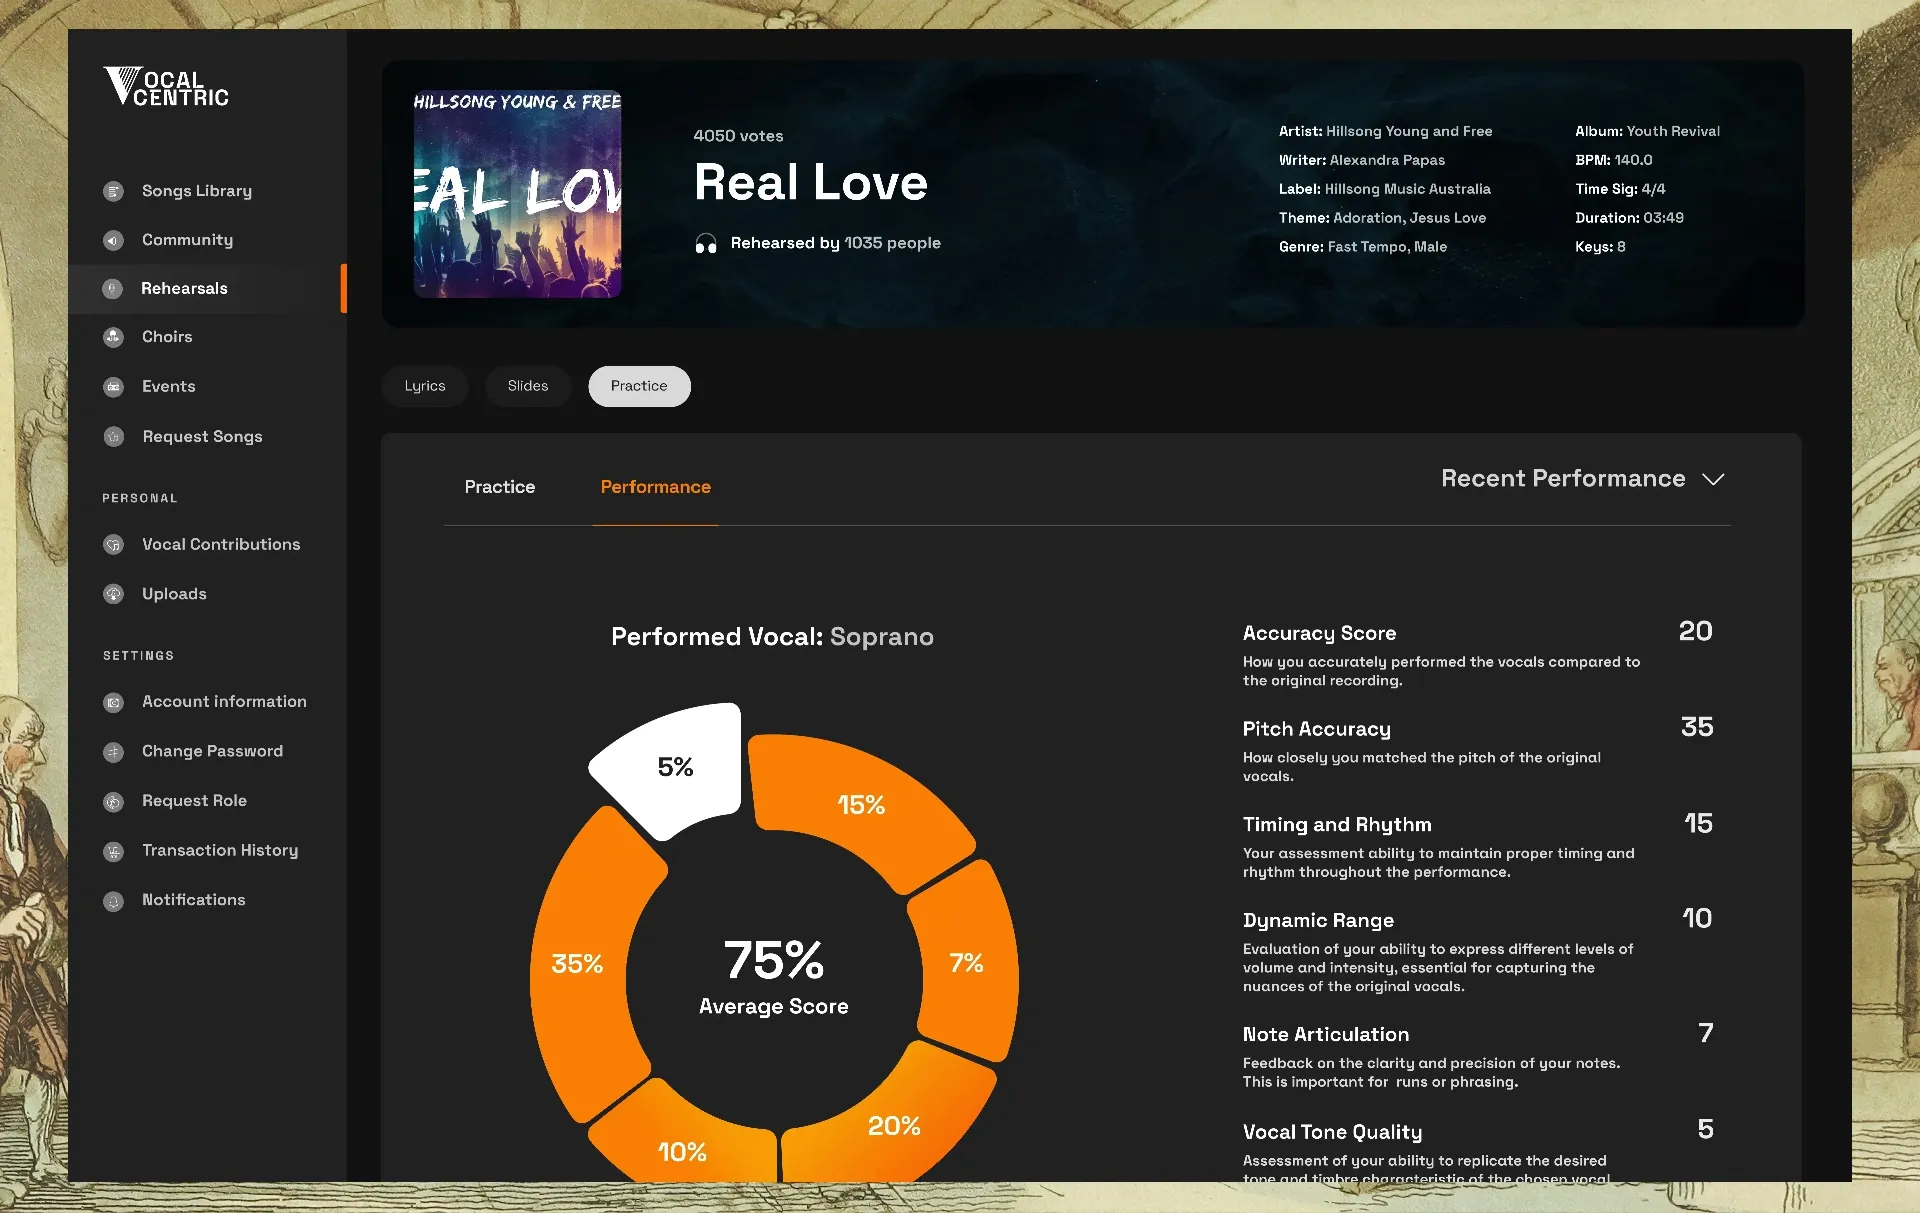Click the Timing and Rhythm heading

pos(1337,824)
